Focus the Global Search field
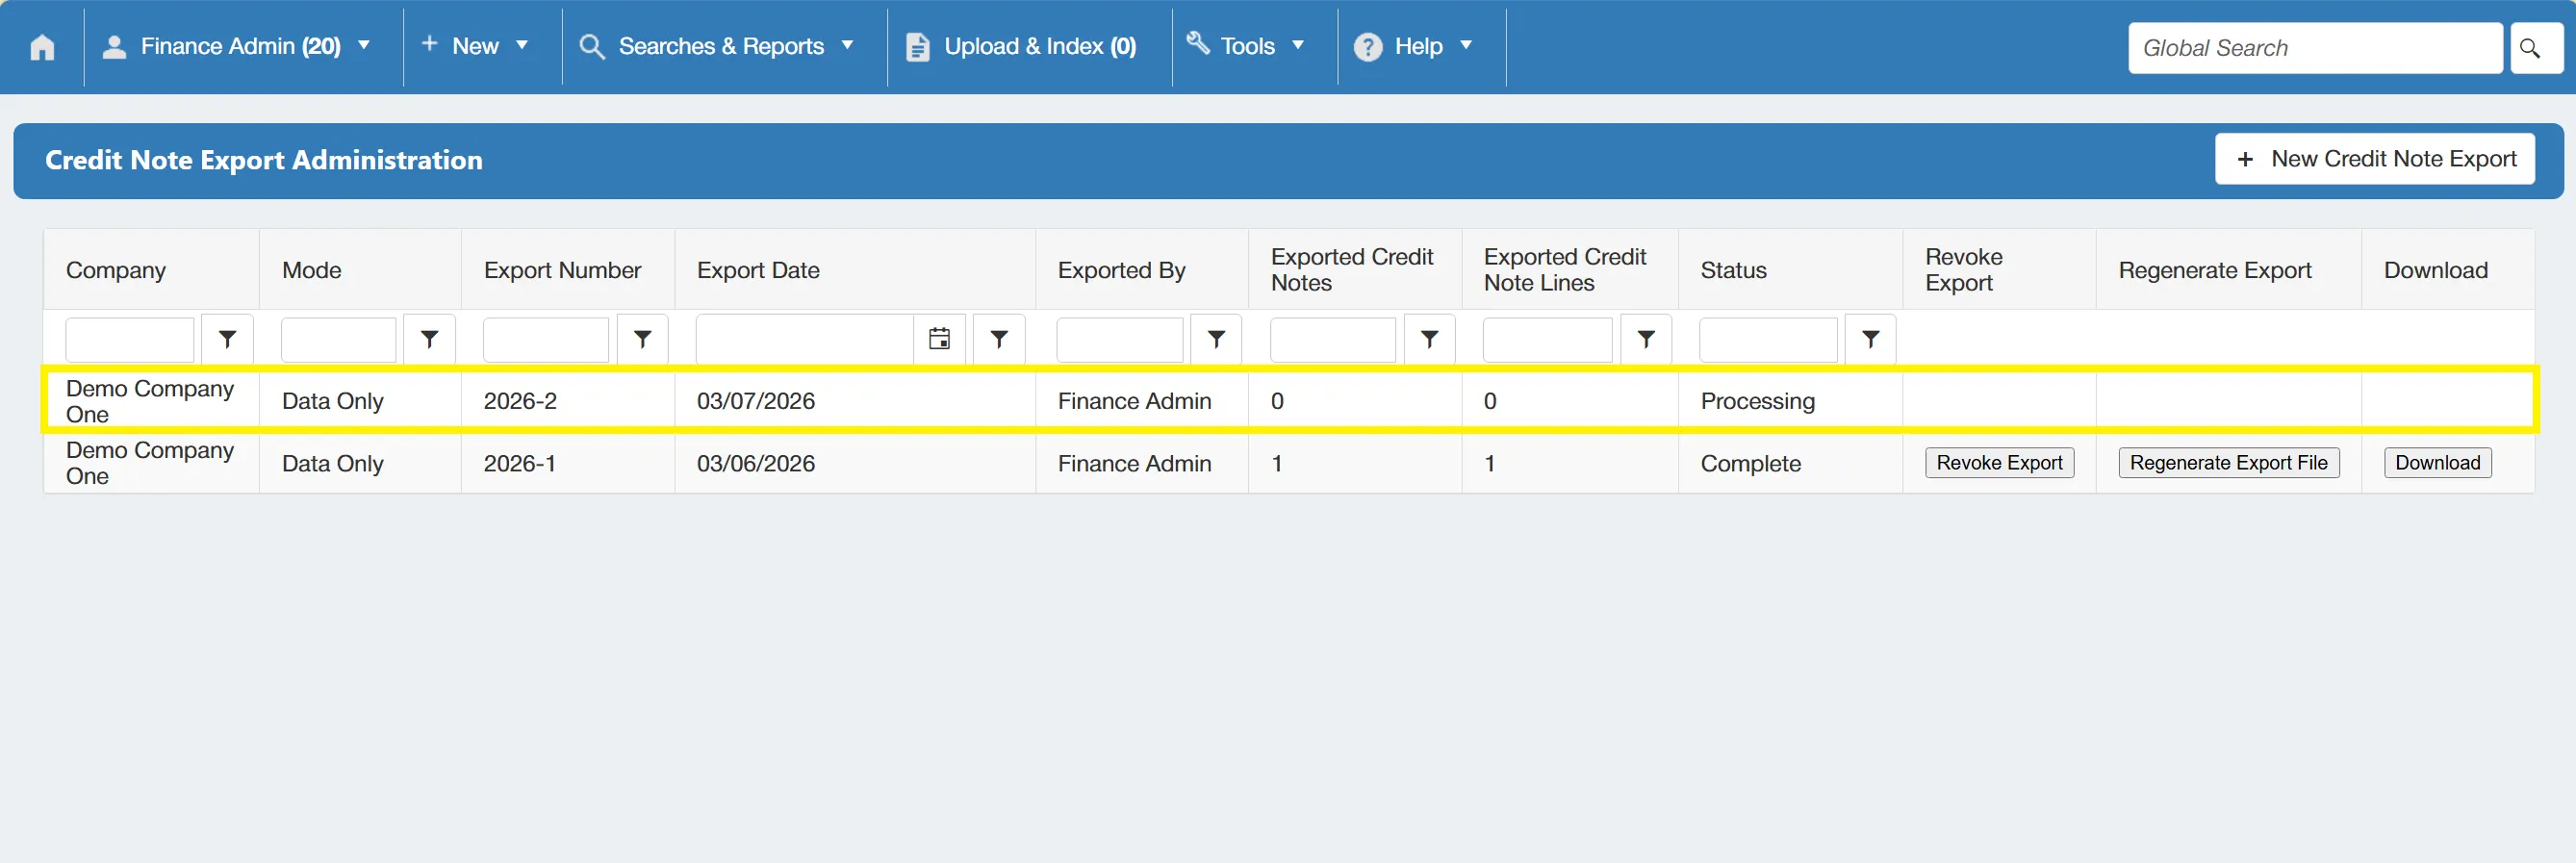 pyautogui.click(x=2315, y=48)
